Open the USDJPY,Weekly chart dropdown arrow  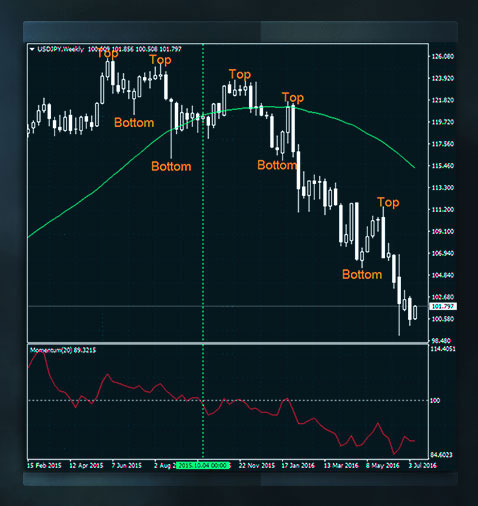click(32, 49)
